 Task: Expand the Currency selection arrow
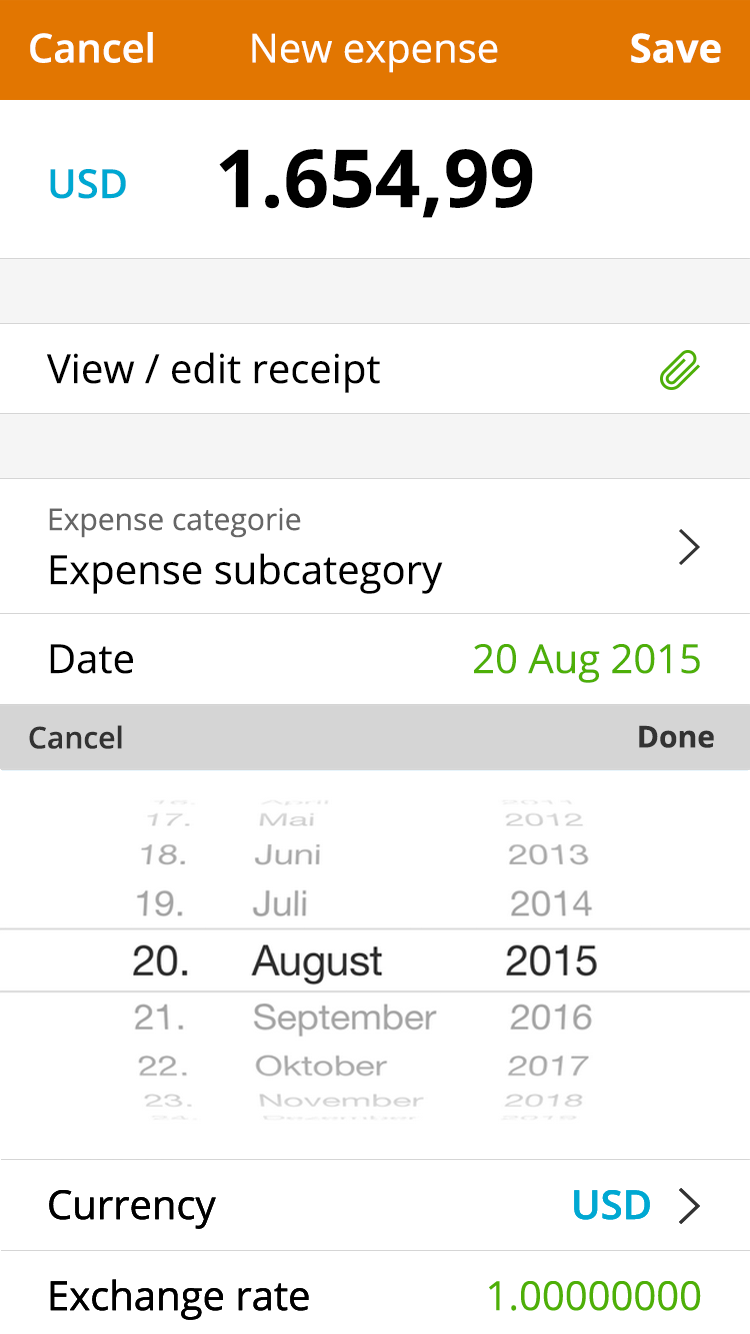pyautogui.click(x=688, y=1206)
